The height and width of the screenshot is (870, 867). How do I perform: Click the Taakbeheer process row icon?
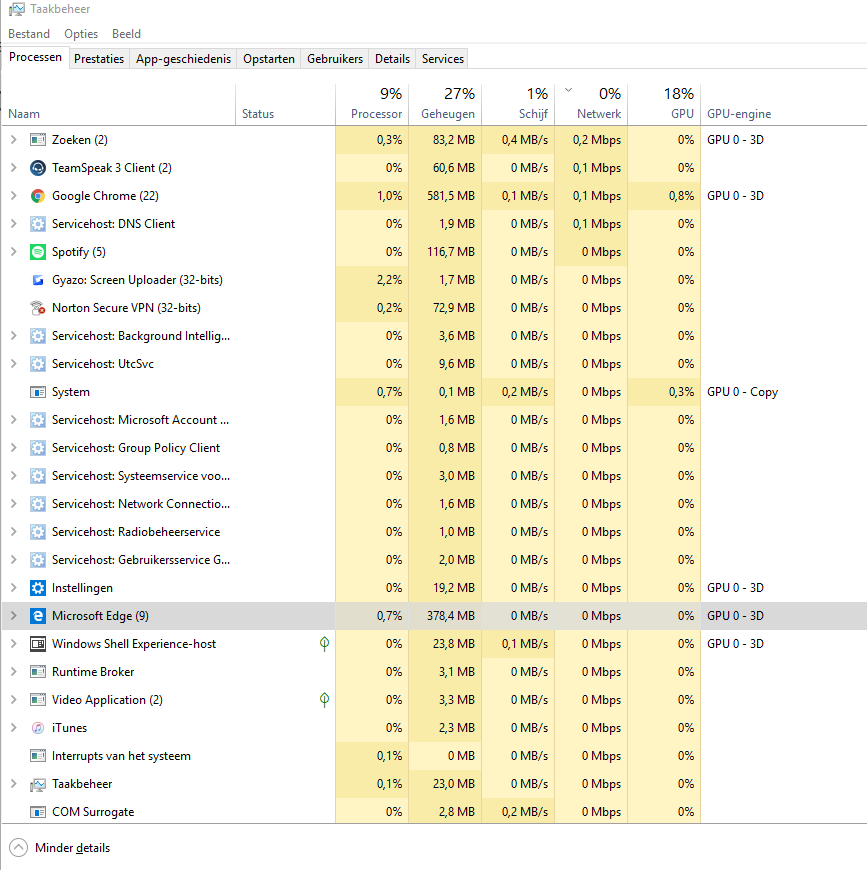pyautogui.click(x=38, y=784)
